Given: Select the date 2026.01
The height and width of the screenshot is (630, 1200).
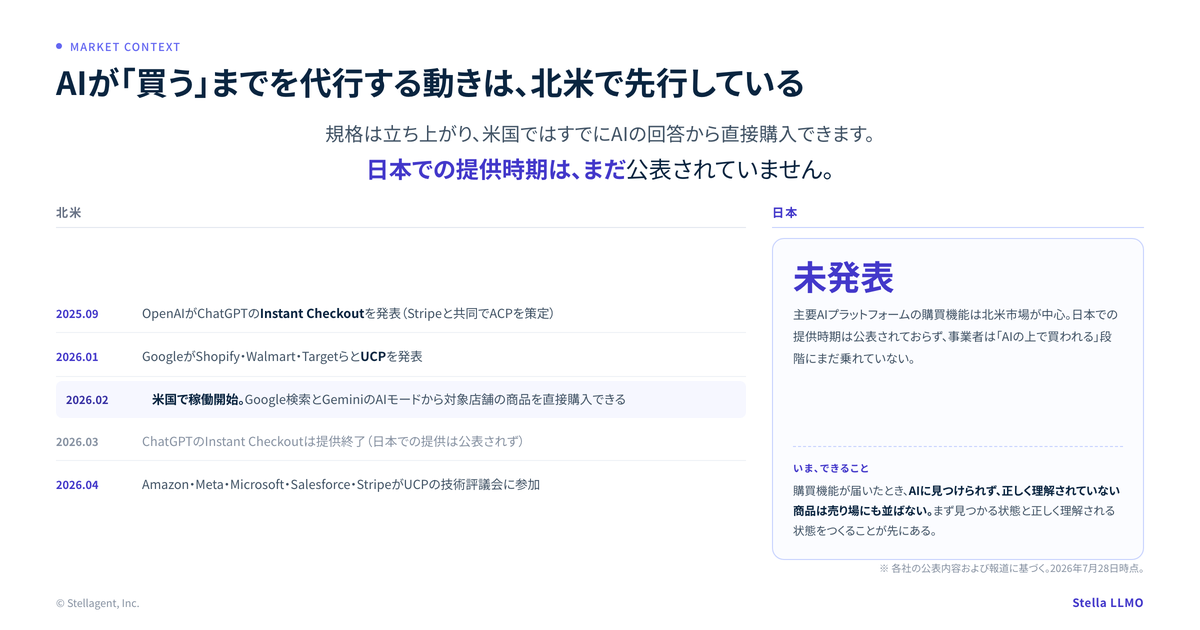Looking at the screenshot, I should tap(77, 357).
